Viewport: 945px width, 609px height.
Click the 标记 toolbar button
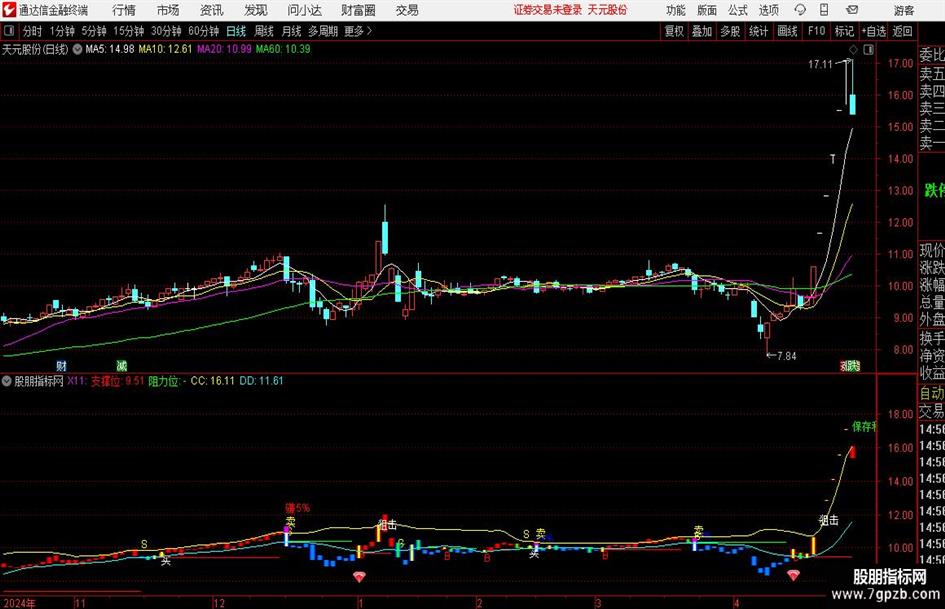[844, 31]
